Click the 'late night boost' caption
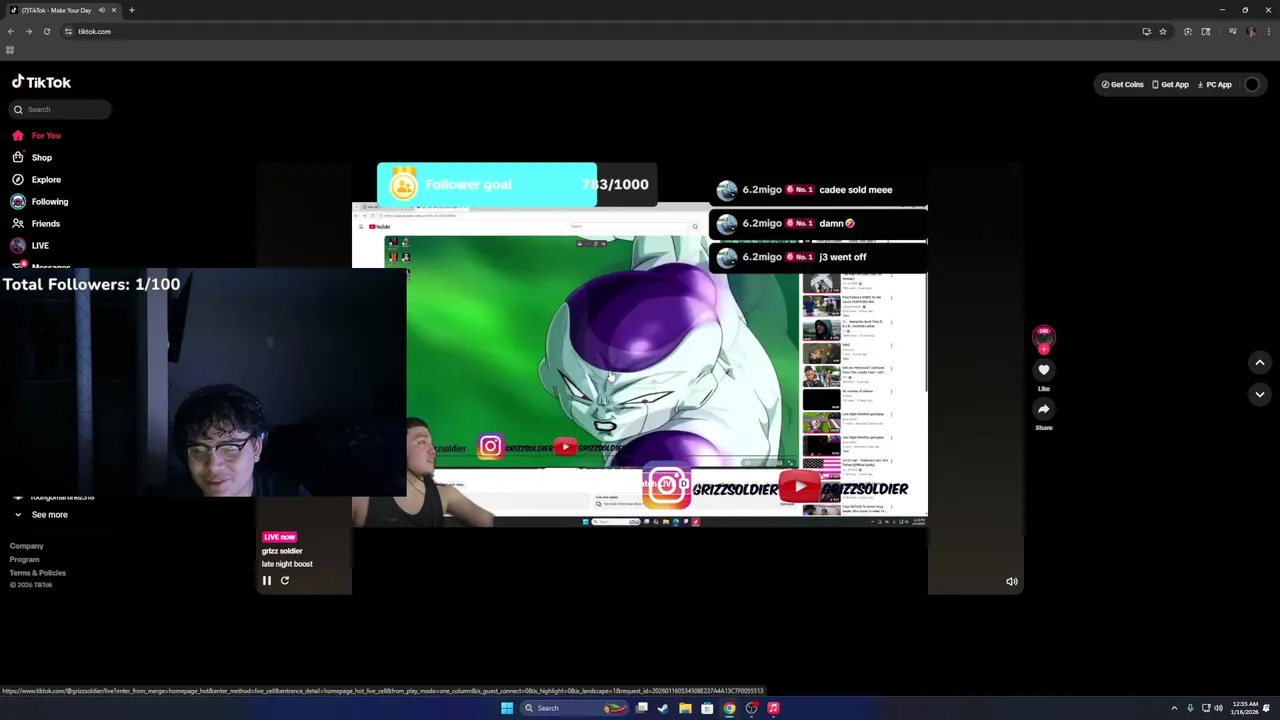The image size is (1280, 720). (x=287, y=564)
